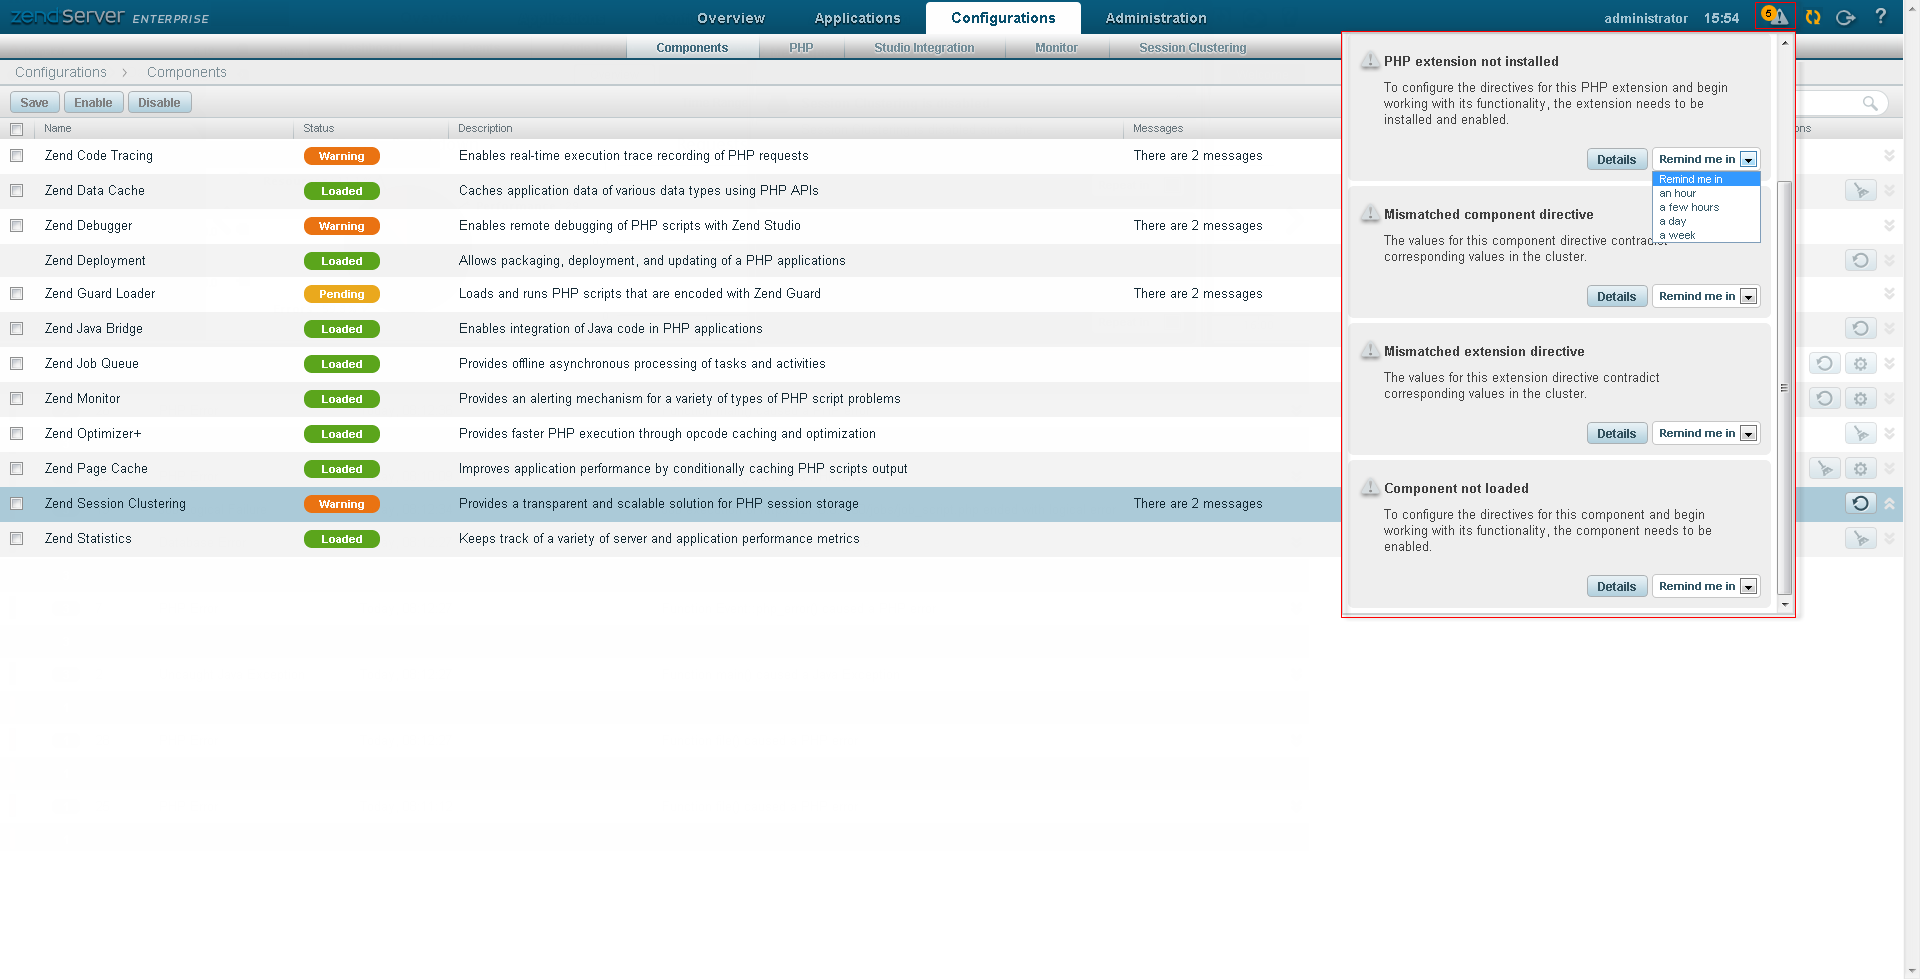Image resolution: width=1920 pixels, height=979 pixels.
Task: Open the notifications warning icon with badge
Action: [1775, 17]
